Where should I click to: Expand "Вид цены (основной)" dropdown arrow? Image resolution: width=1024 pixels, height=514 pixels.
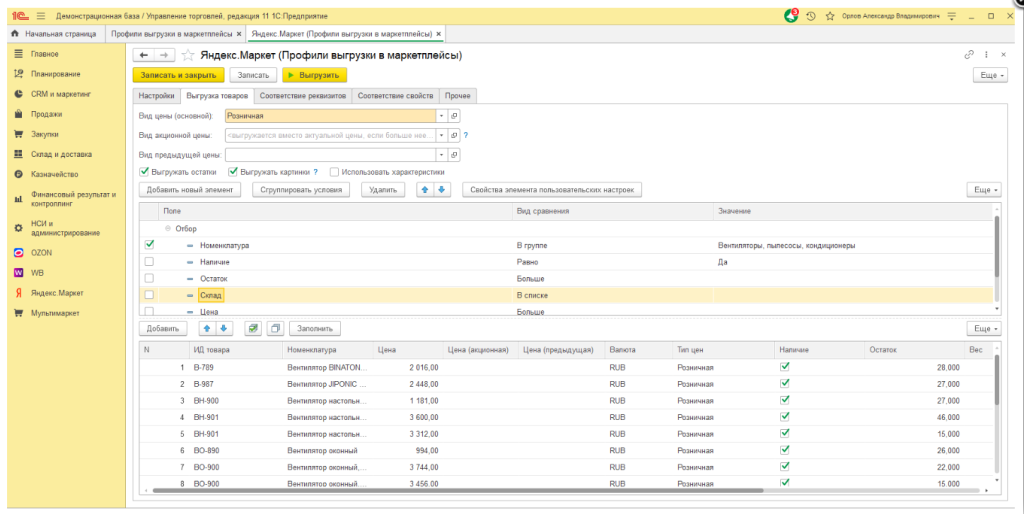(441, 116)
